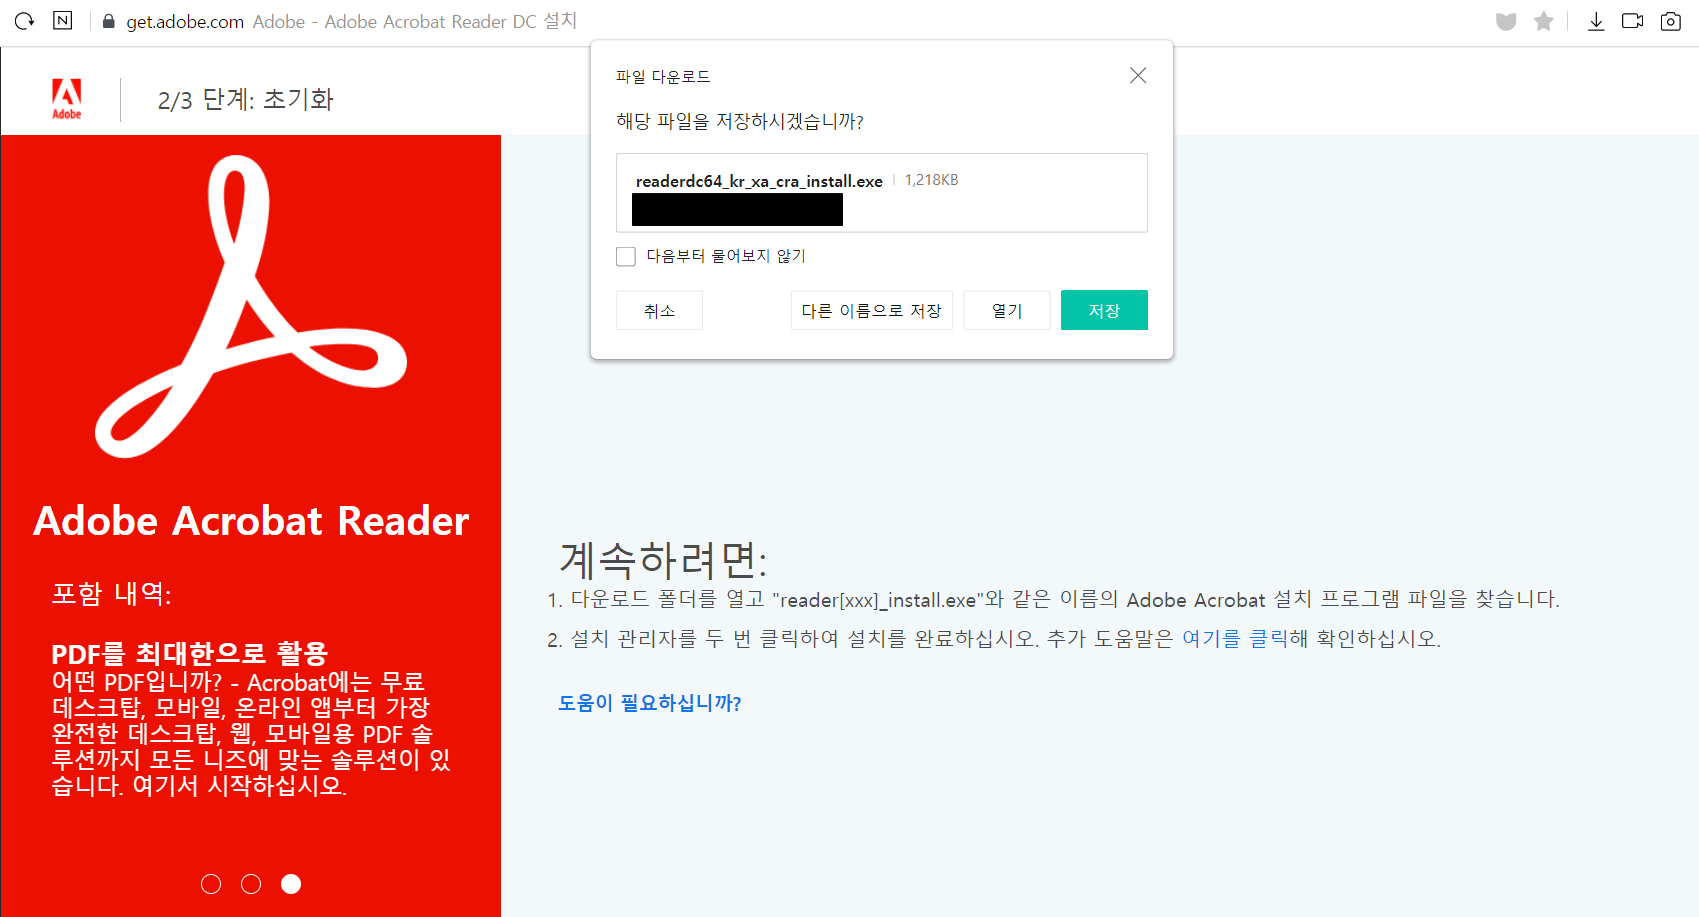Viewport: 1699px width, 917px height.
Task: Select the first carousel dot indicator
Action: point(211,884)
